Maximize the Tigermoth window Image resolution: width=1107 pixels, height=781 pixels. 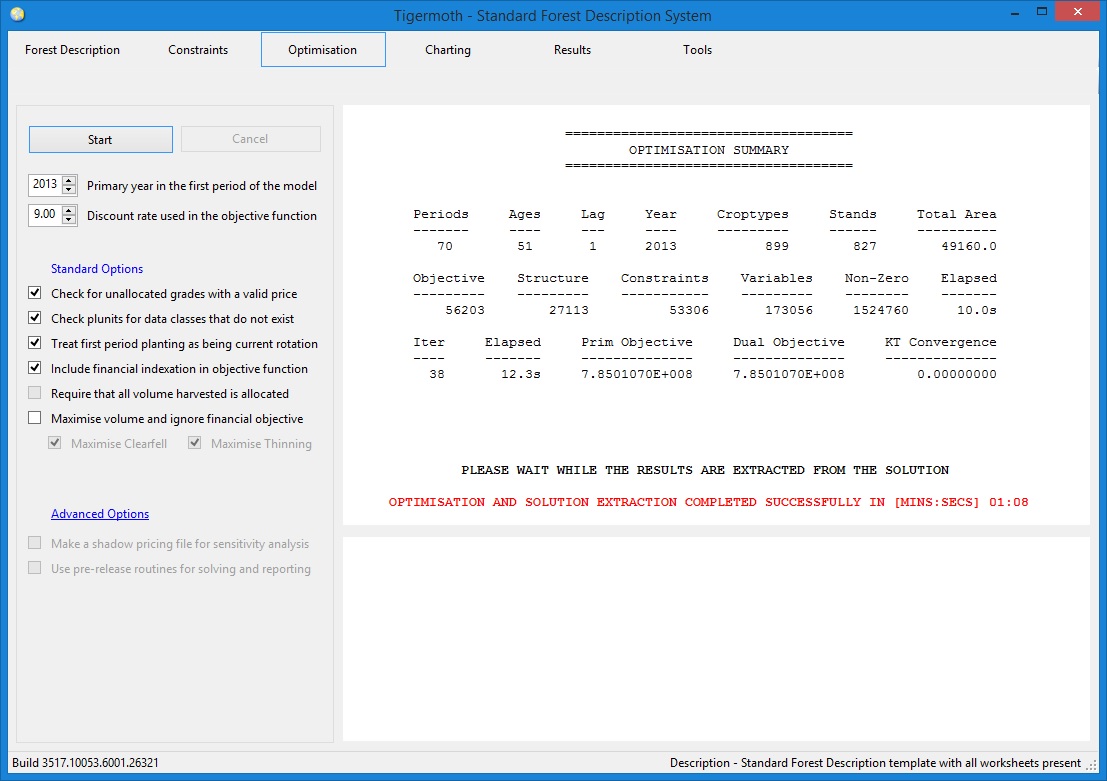click(1041, 12)
